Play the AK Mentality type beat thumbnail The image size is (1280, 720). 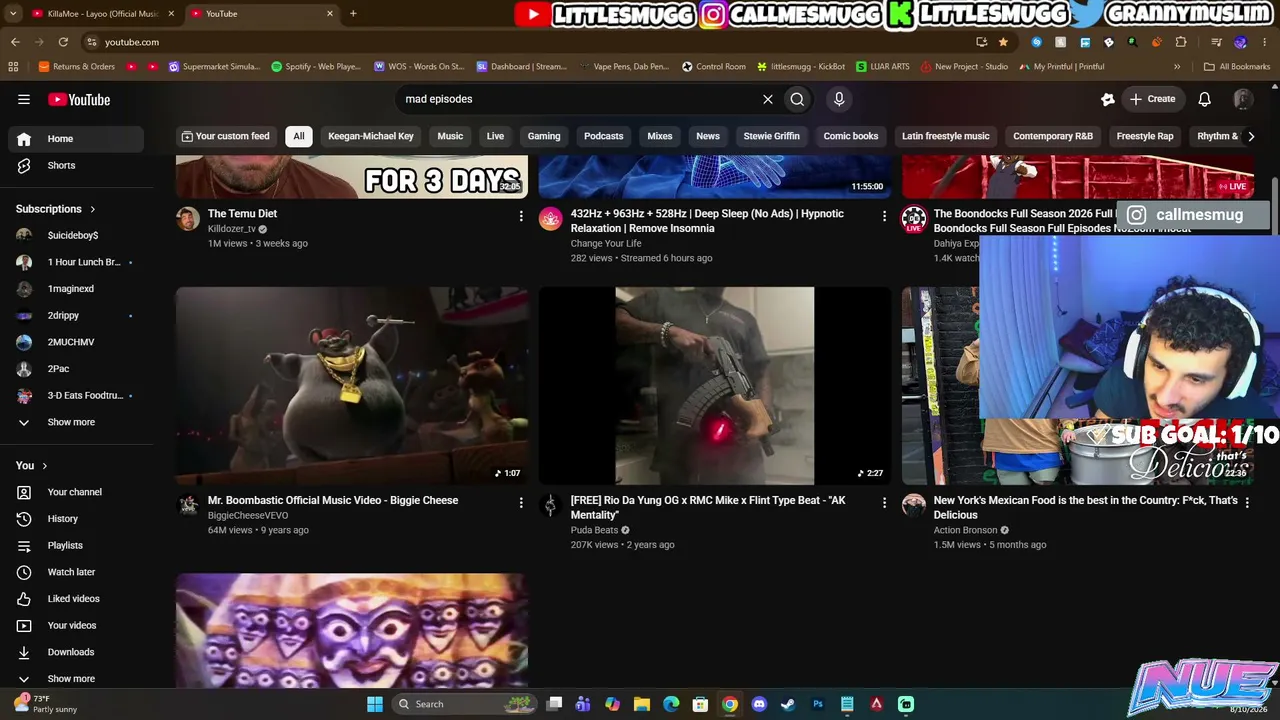click(x=715, y=386)
